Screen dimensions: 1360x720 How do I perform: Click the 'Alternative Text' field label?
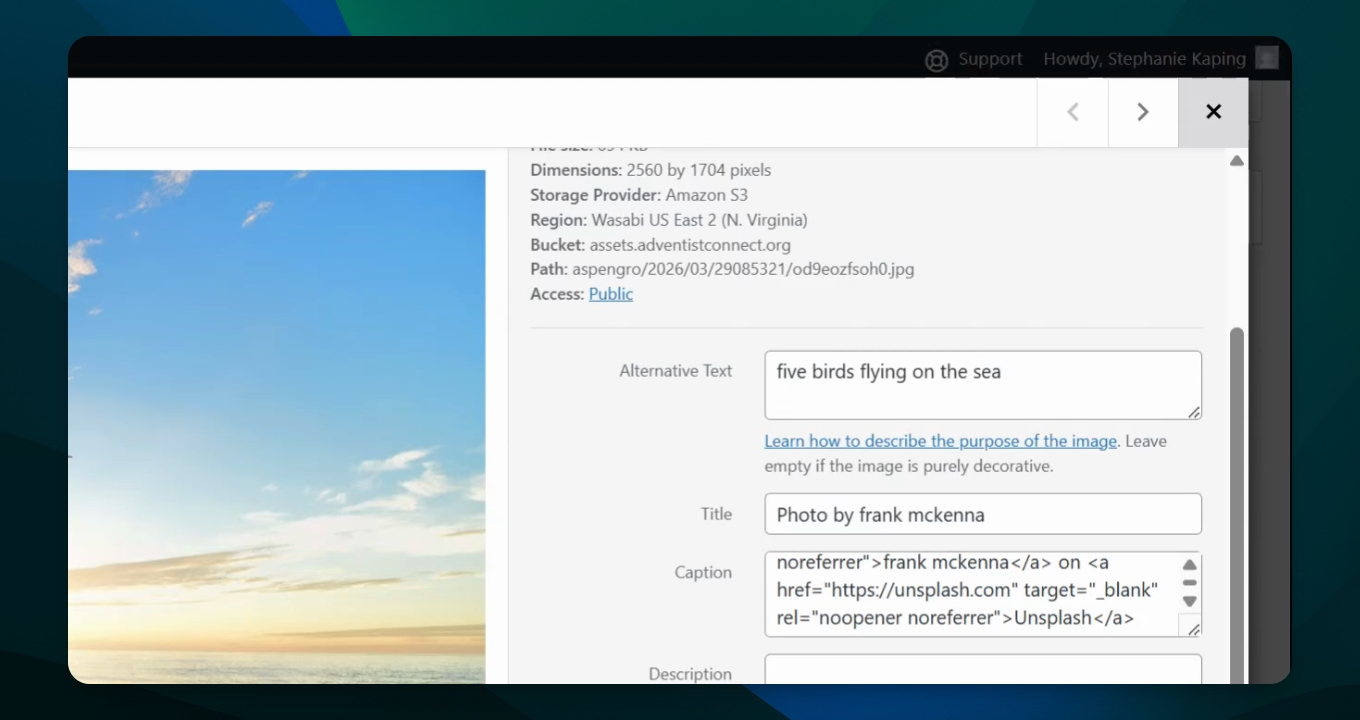pyautogui.click(x=676, y=371)
